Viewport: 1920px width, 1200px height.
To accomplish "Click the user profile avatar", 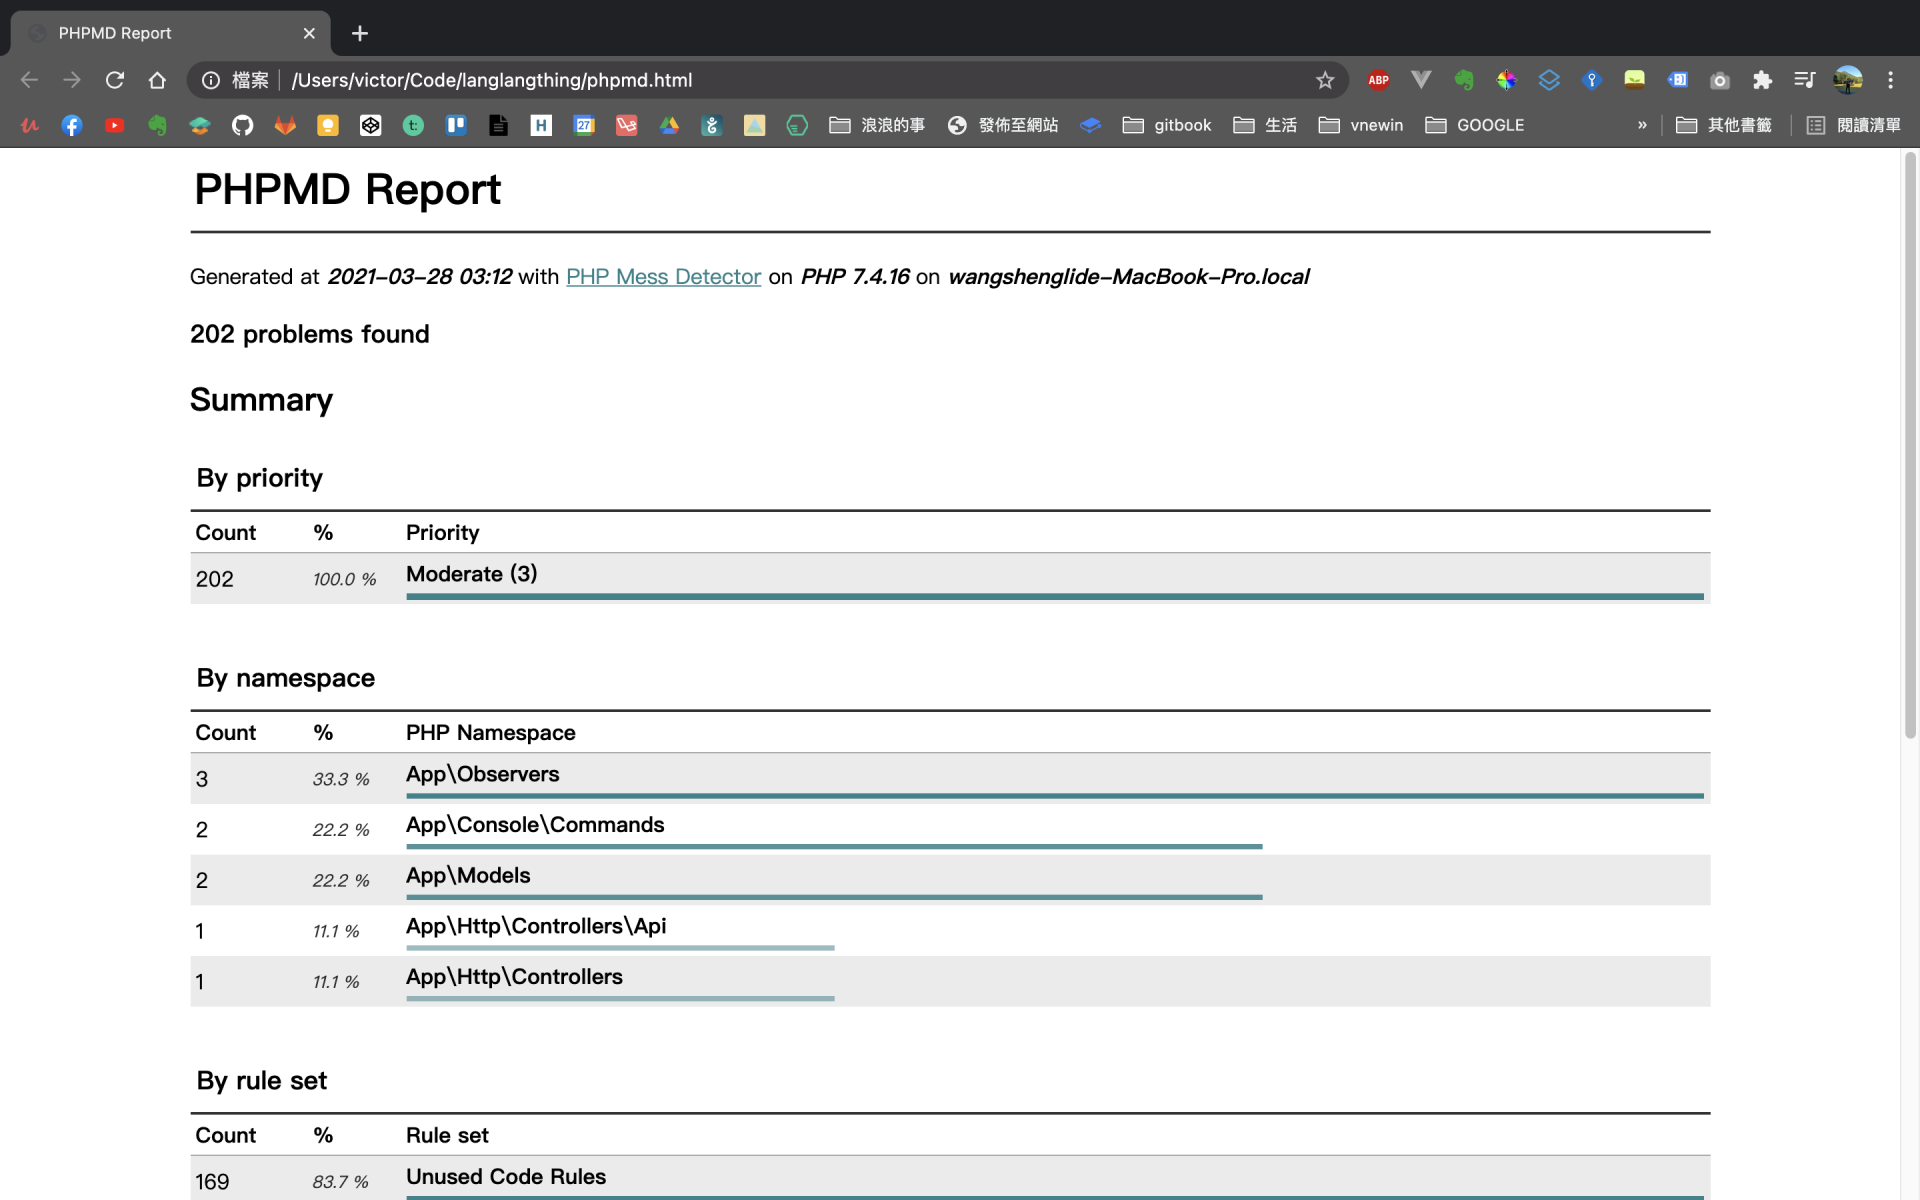I will point(1848,80).
